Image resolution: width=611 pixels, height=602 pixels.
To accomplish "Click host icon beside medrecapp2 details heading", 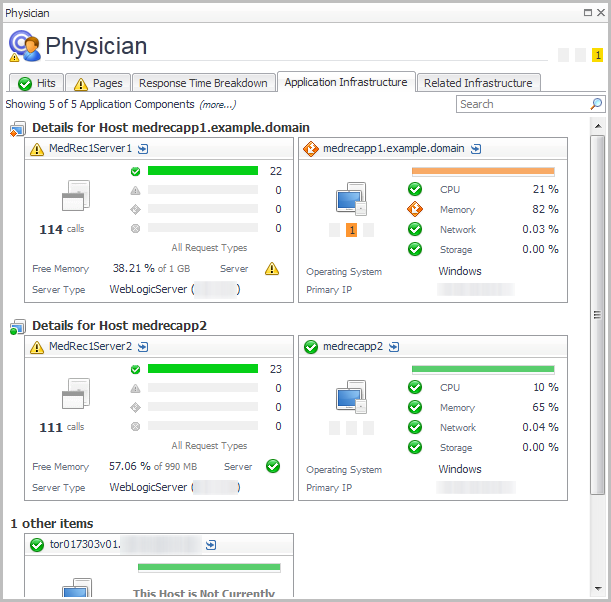I will 18,327.
